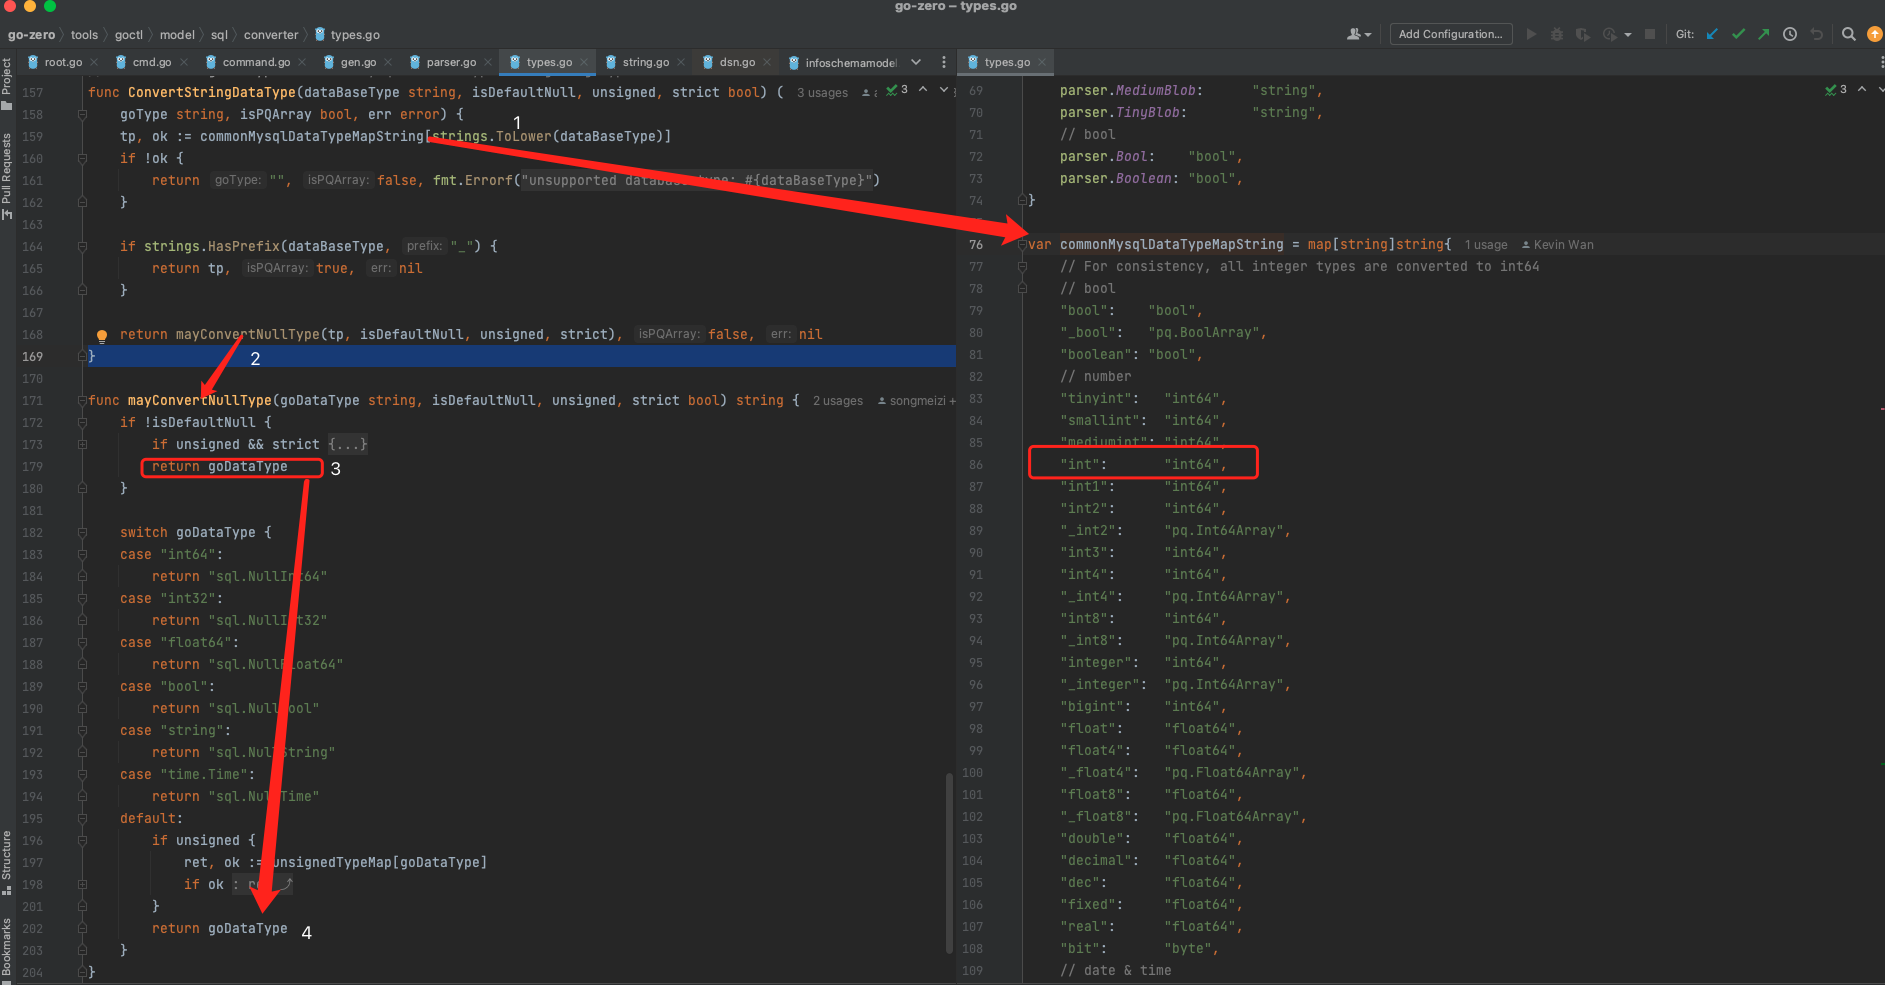Open the dsn.go editor tab

(737, 62)
